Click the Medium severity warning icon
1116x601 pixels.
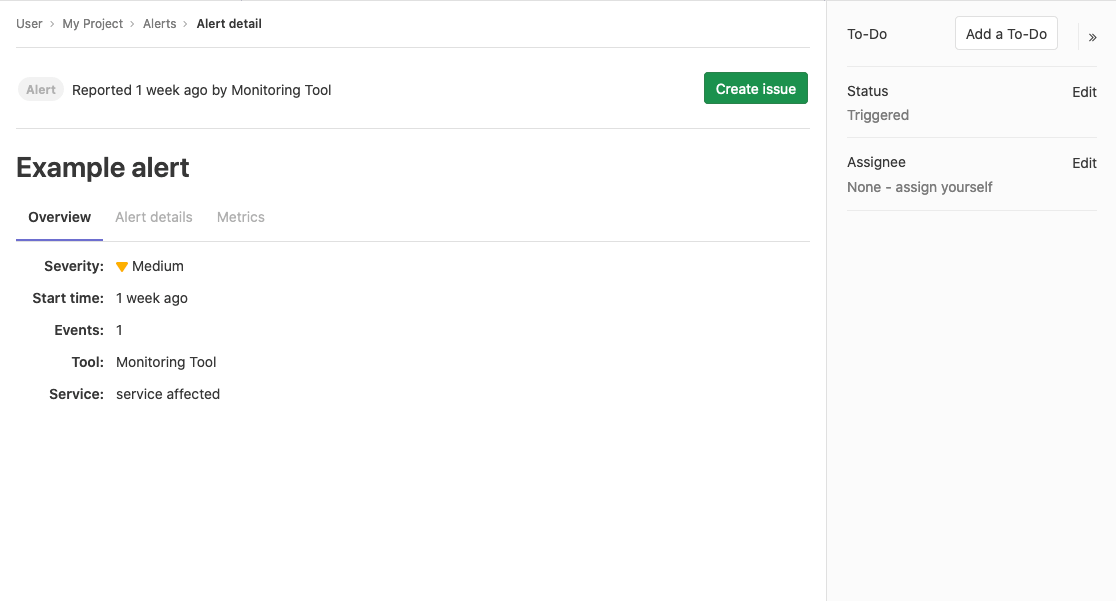pyautogui.click(x=121, y=266)
